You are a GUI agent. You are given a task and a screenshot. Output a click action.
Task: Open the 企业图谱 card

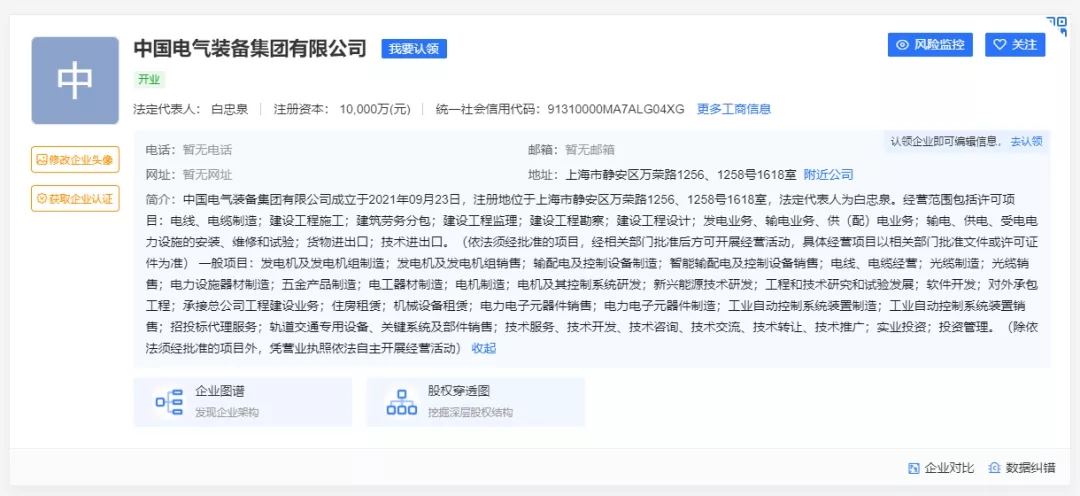coord(242,402)
